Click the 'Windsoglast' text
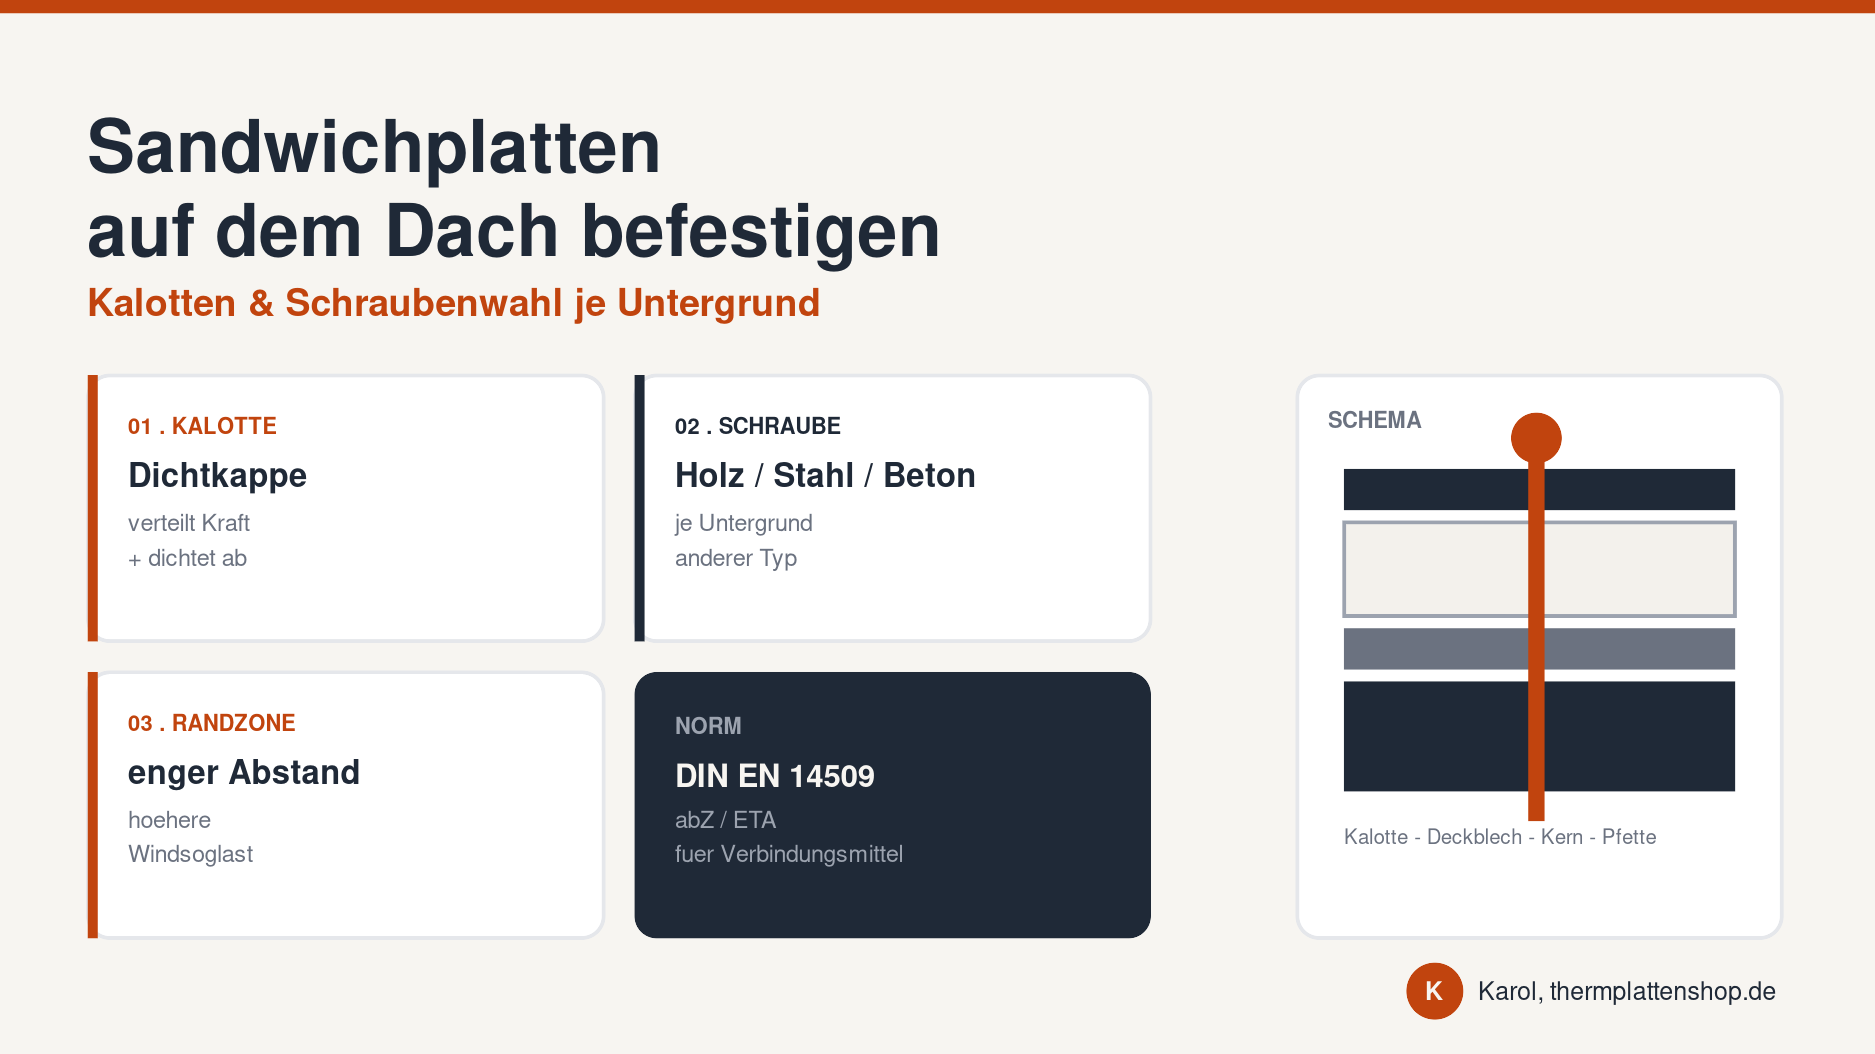The width and height of the screenshot is (1875, 1054). (x=190, y=854)
